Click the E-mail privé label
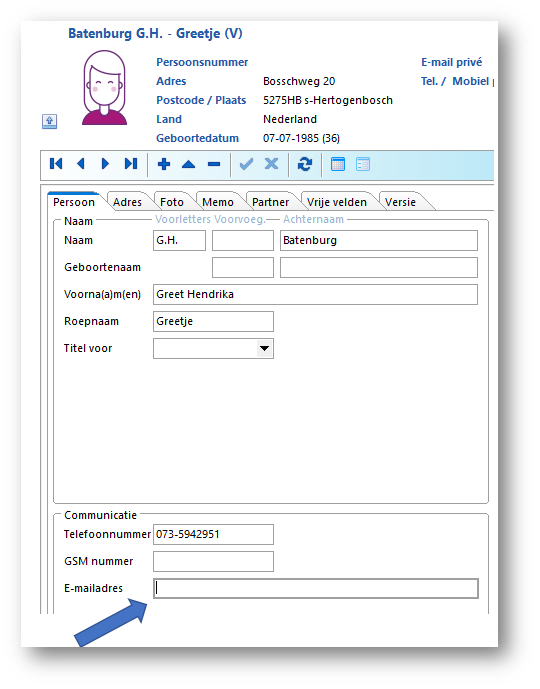This screenshot has width=540, height=689. click(x=451, y=62)
